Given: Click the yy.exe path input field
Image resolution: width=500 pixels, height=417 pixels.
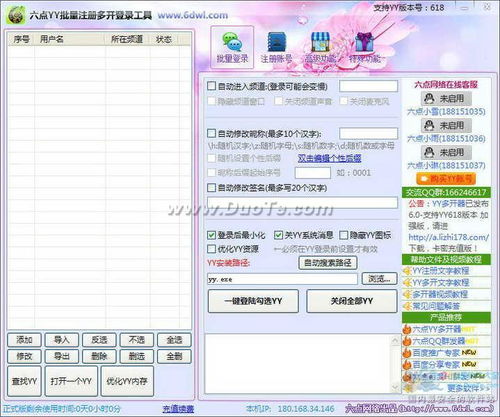Looking at the screenshot, I should click(x=282, y=279).
